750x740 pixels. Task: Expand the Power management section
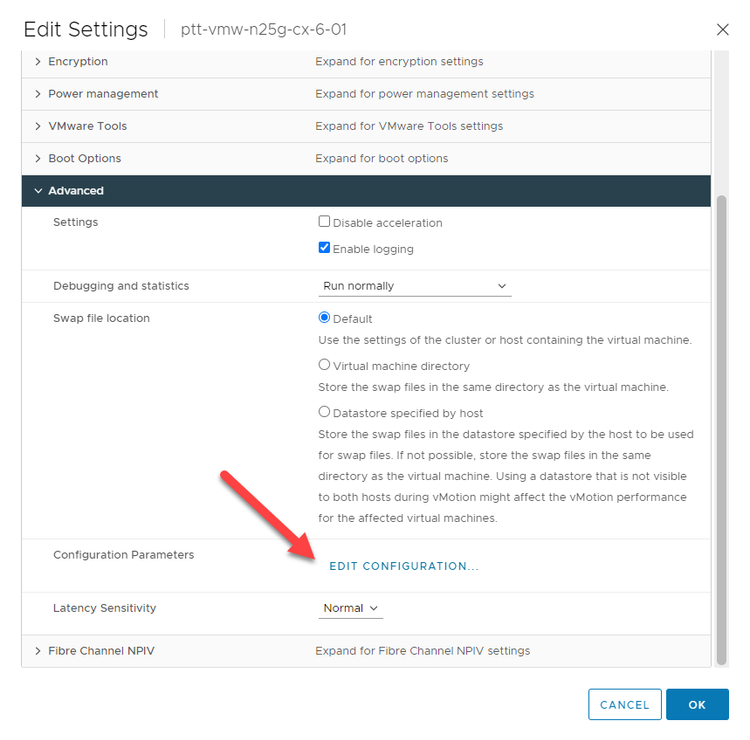click(x=38, y=94)
